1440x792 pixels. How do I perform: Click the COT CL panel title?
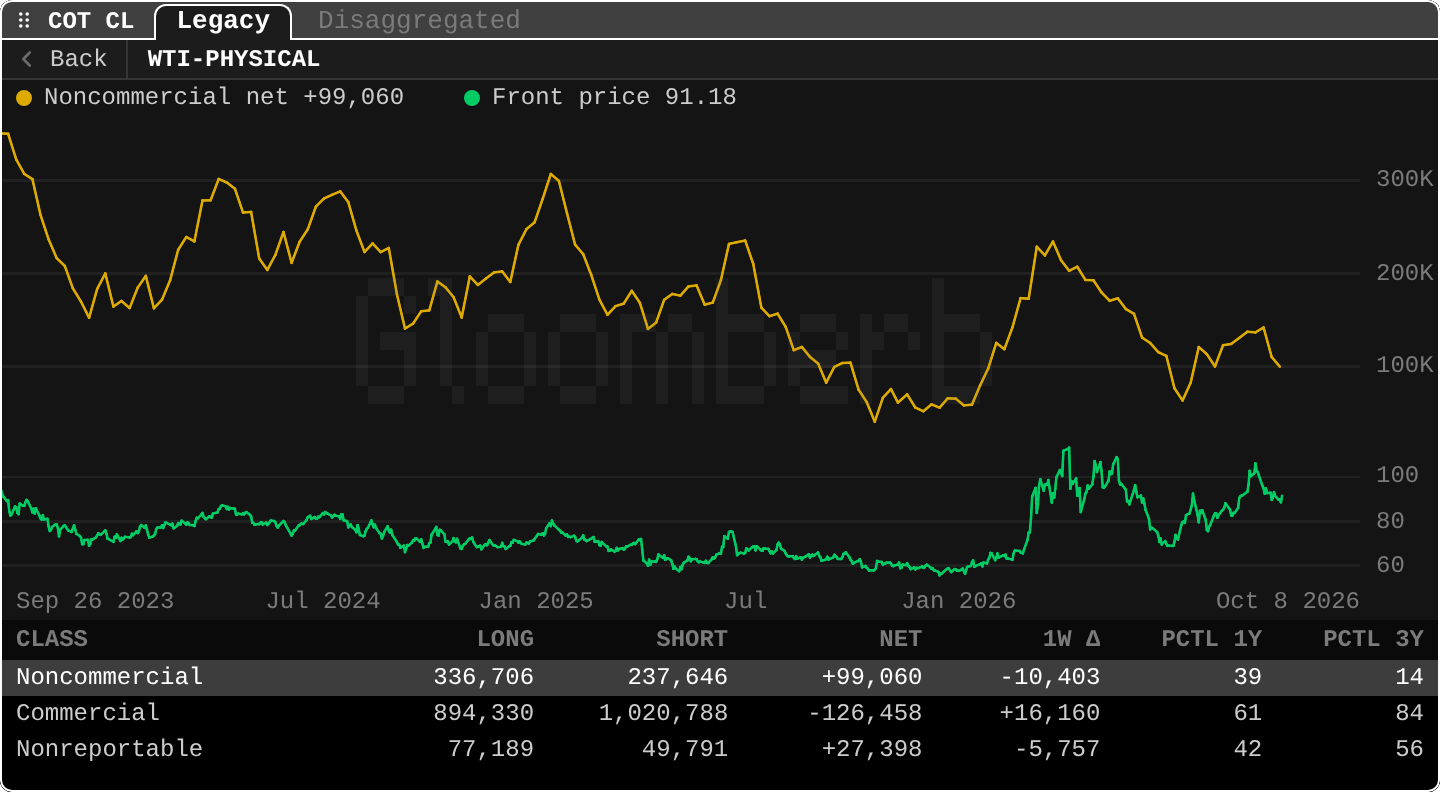point(91,21)
